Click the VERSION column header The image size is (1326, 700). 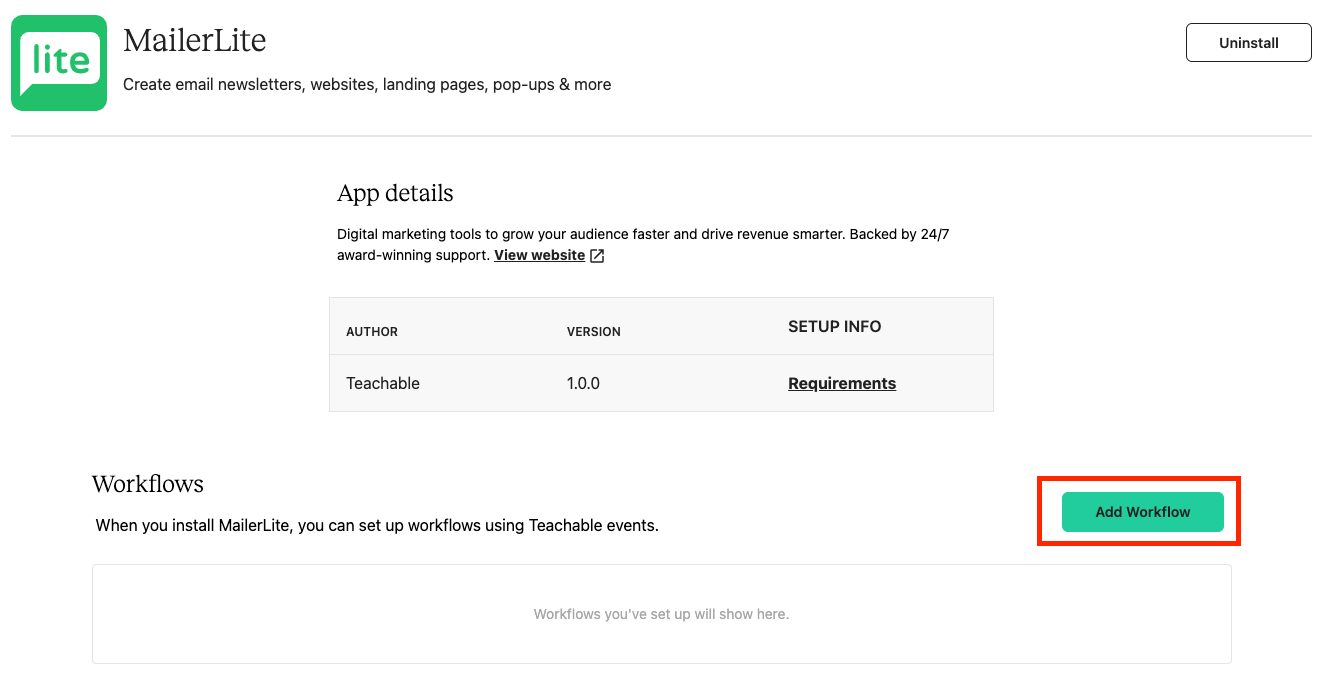(x=594, y=332)
